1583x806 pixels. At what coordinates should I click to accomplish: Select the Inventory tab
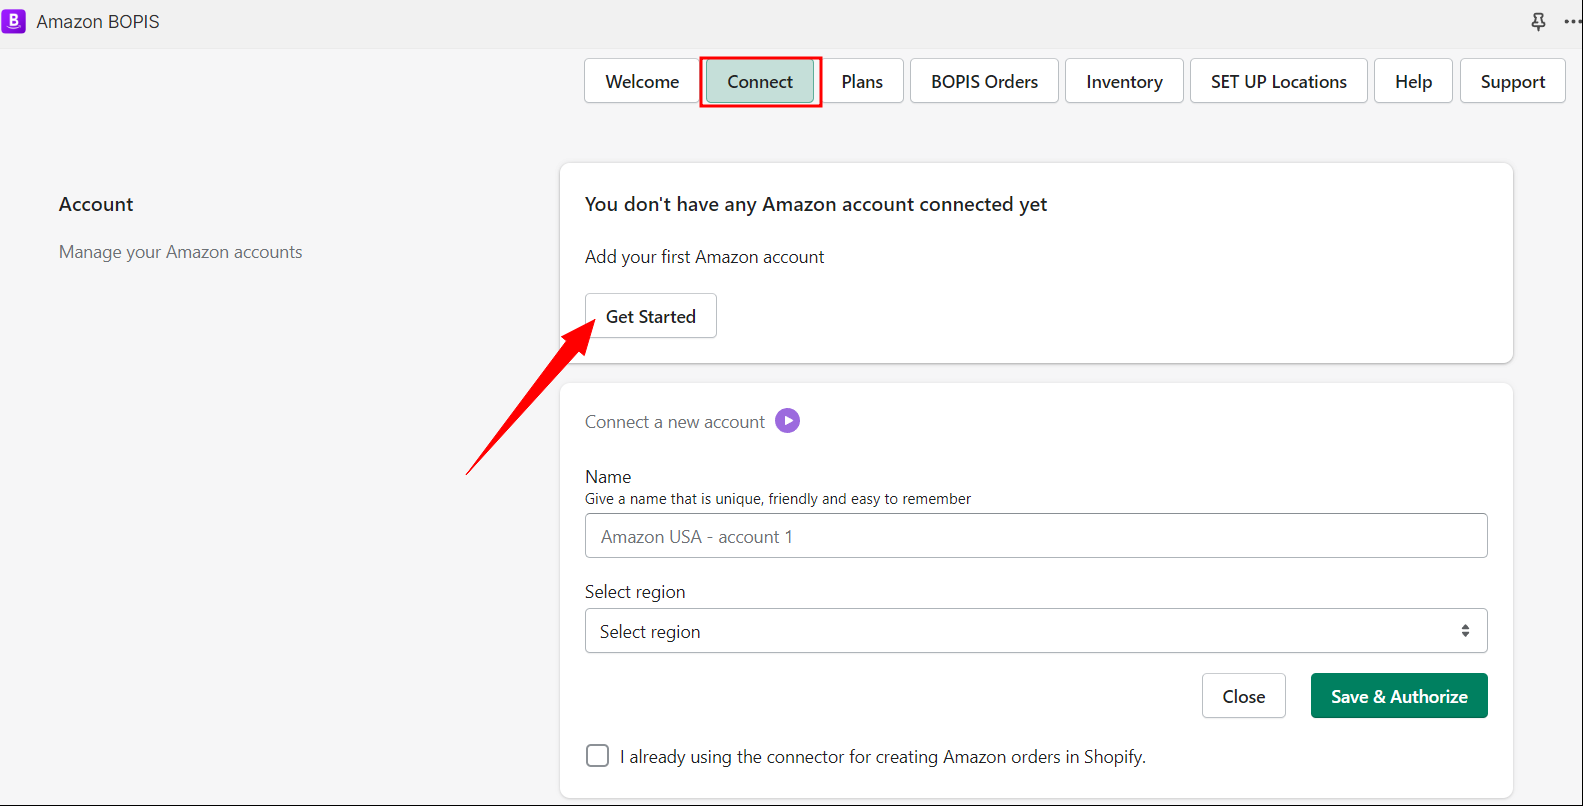[1124, 81]
